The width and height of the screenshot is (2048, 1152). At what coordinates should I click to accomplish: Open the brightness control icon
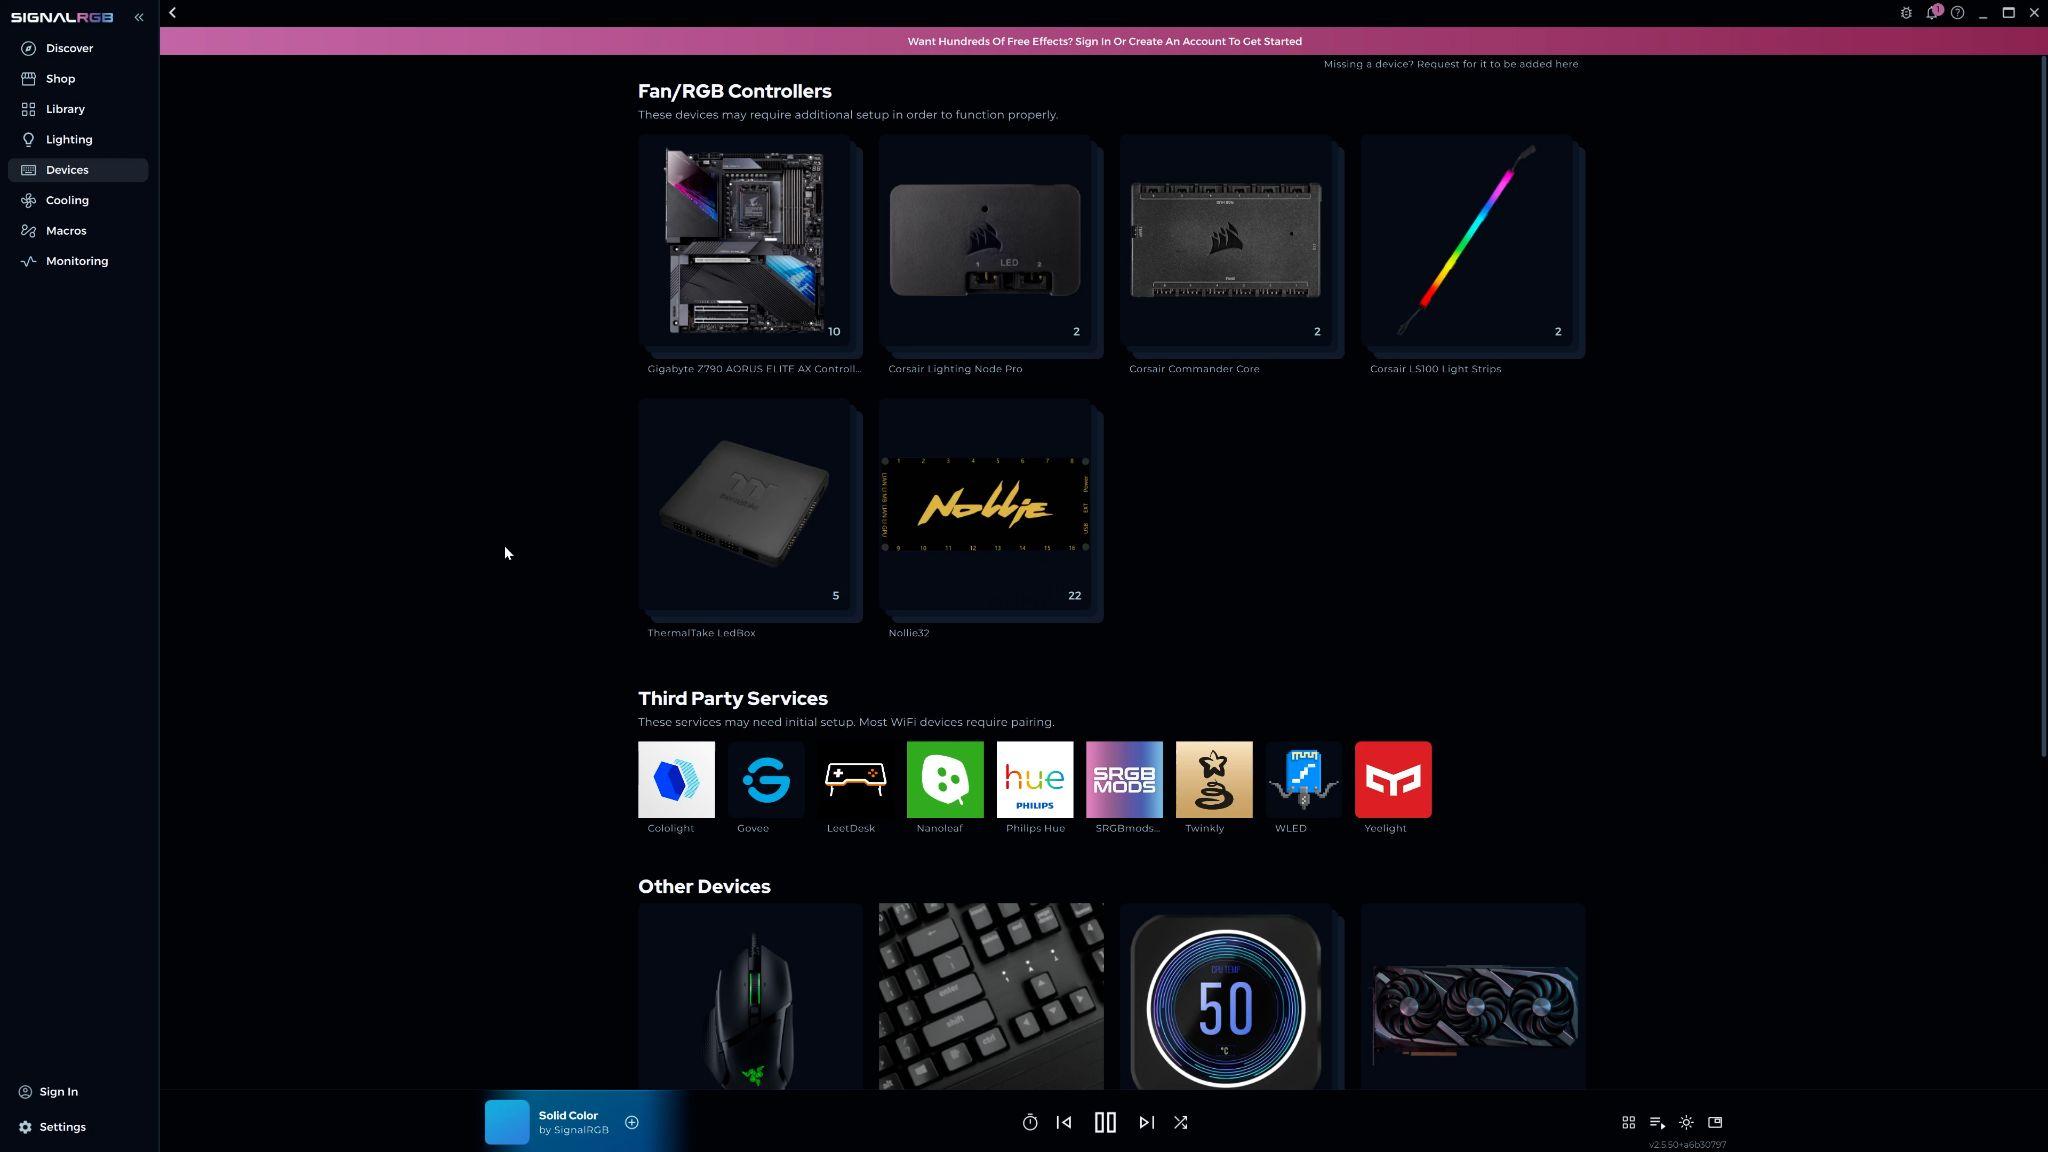[1686, 1122]
